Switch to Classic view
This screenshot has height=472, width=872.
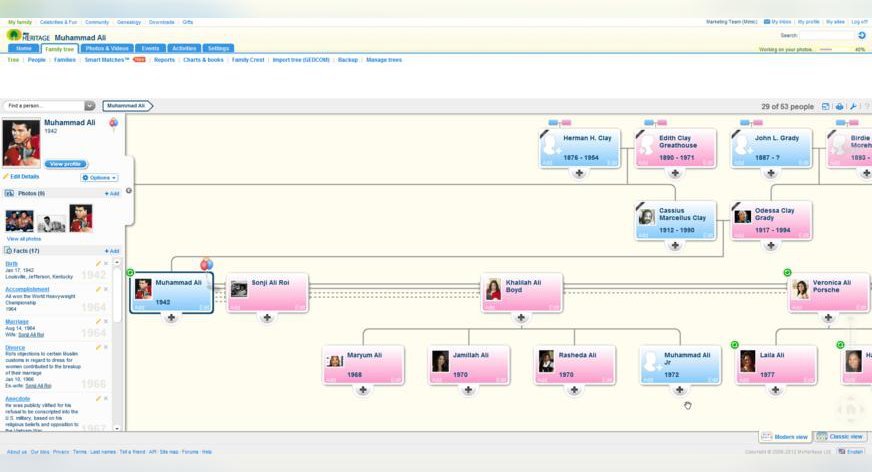click(840, 436)
